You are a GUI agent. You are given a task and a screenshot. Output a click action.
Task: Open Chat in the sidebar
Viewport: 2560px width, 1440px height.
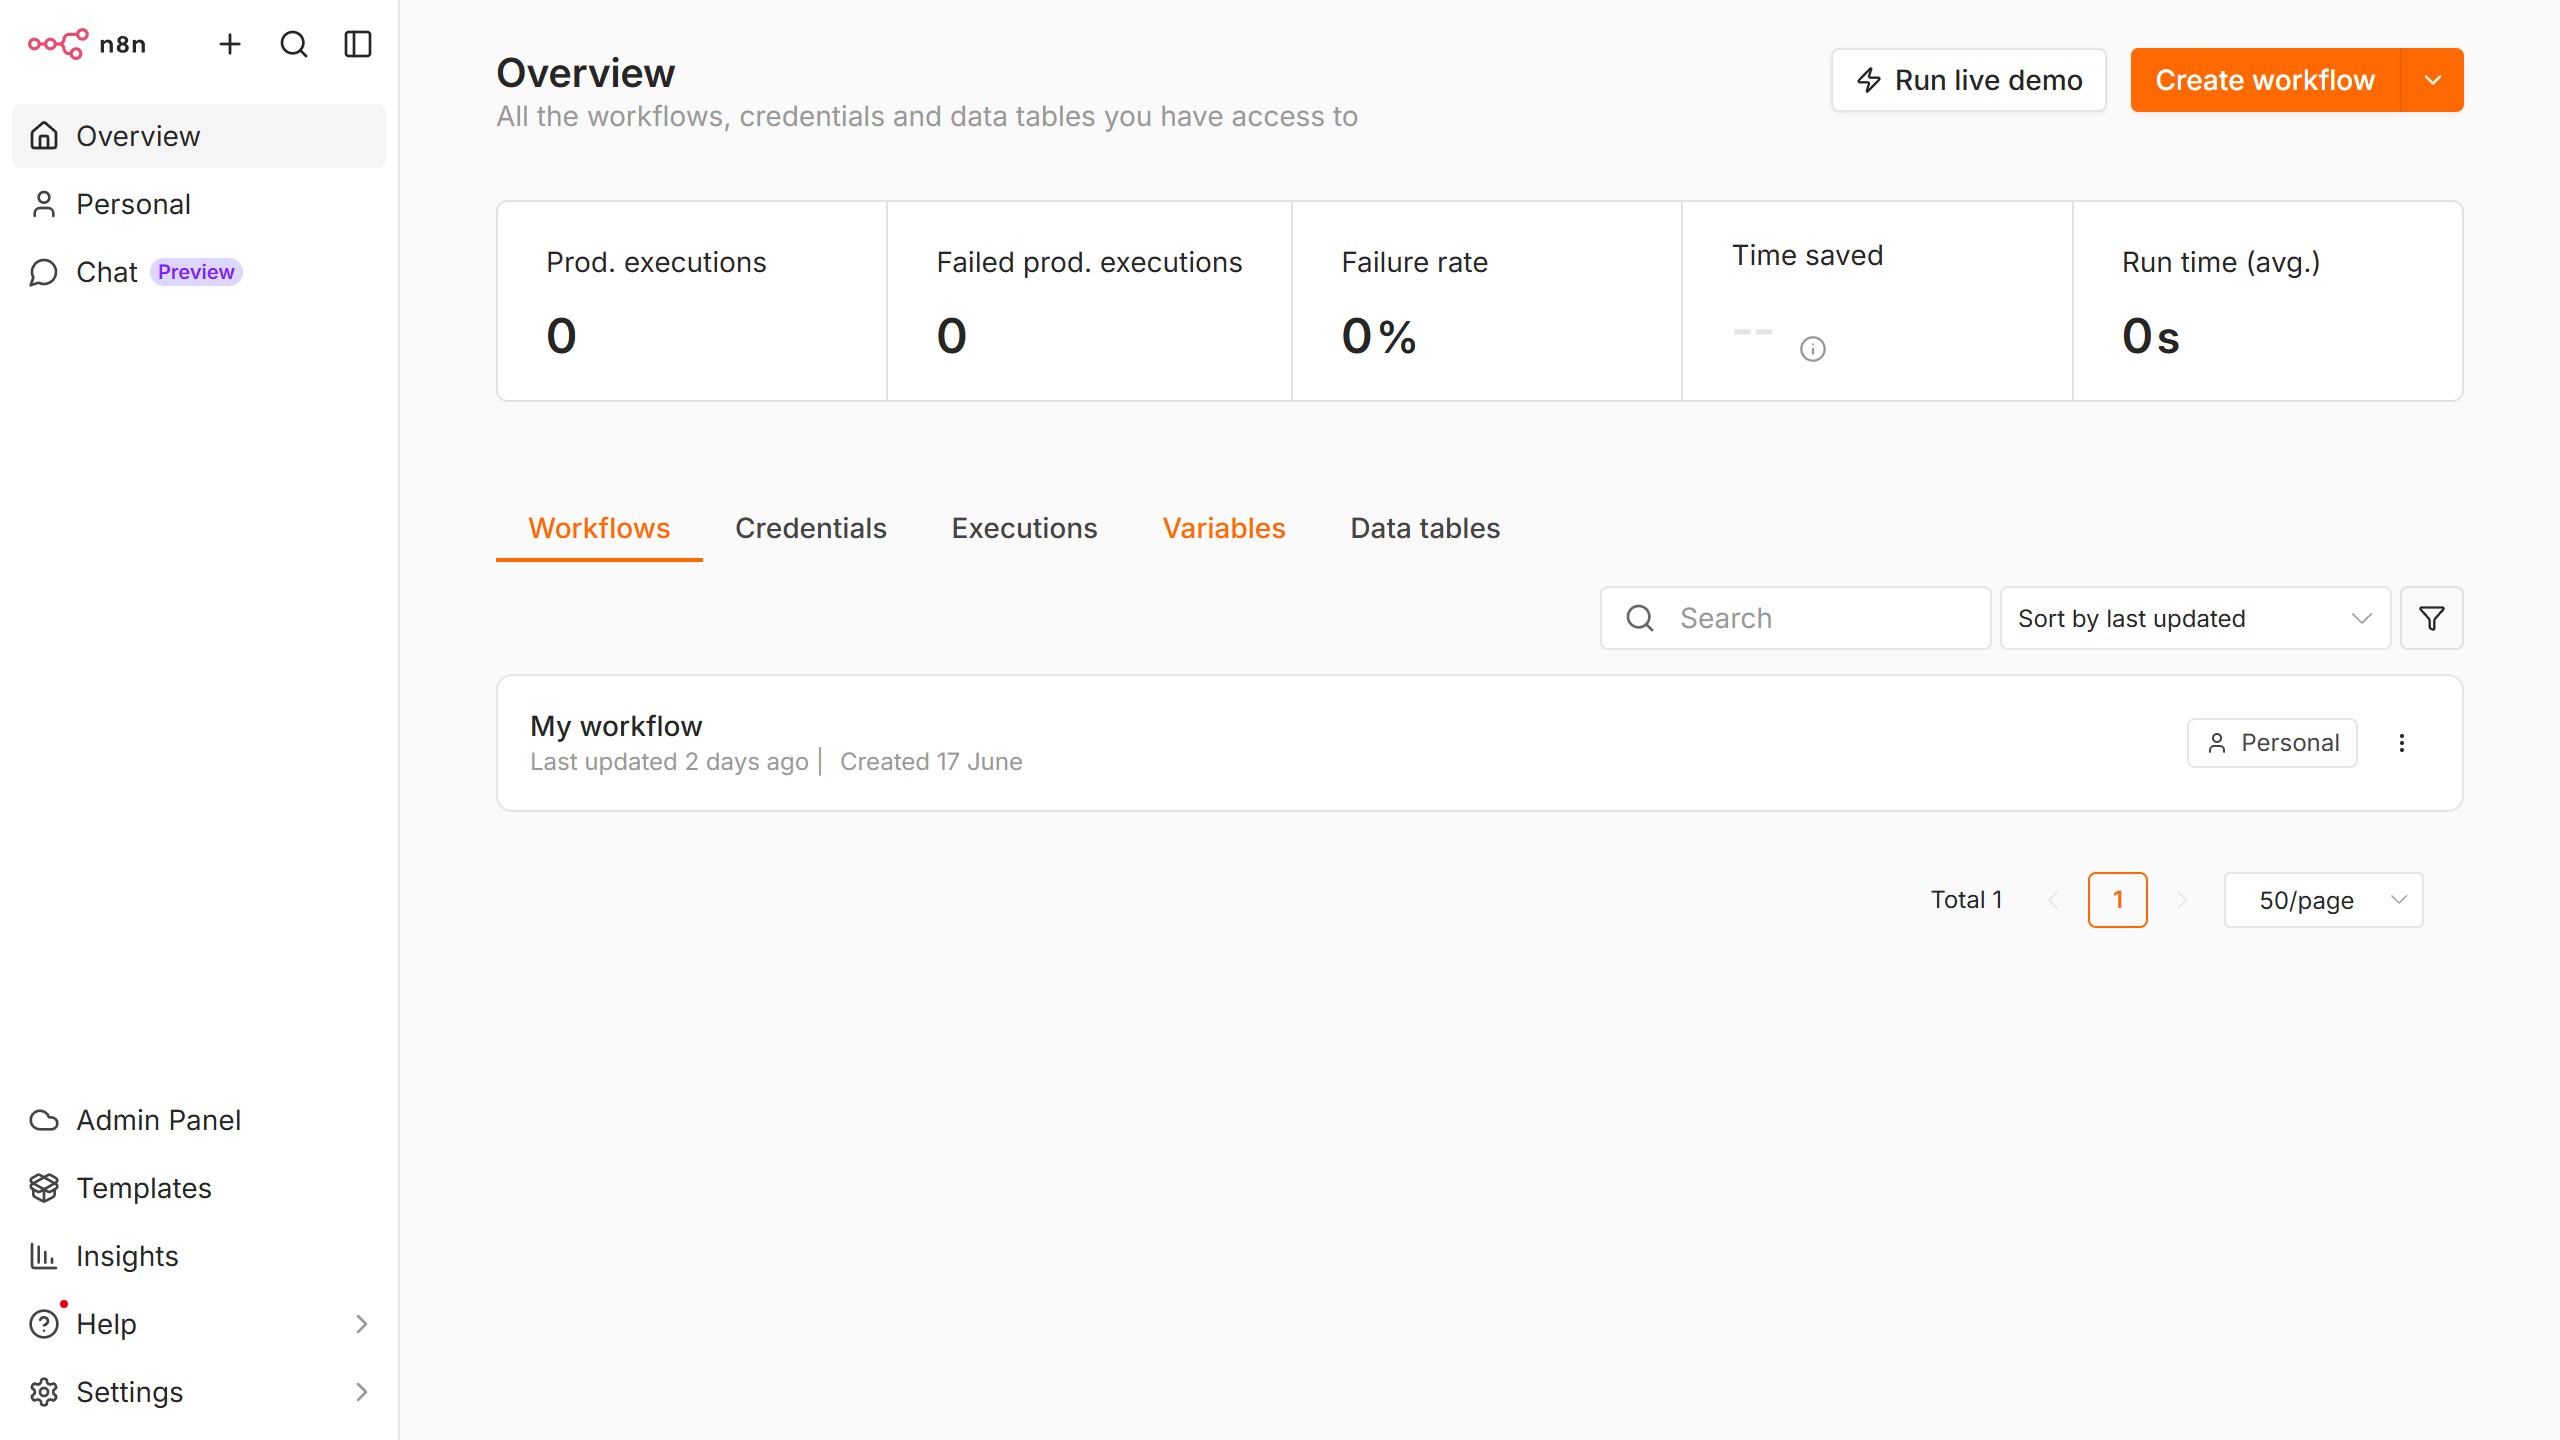pyautogui.click(x=199, y=272)
